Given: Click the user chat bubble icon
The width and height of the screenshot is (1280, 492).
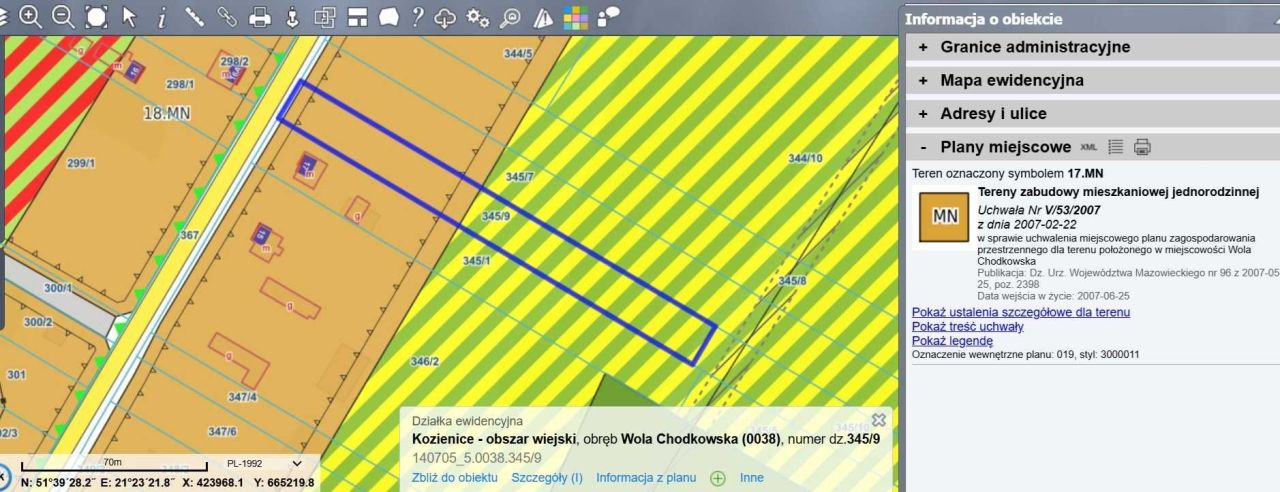Looking at the screenshot, I should point(607,15).
